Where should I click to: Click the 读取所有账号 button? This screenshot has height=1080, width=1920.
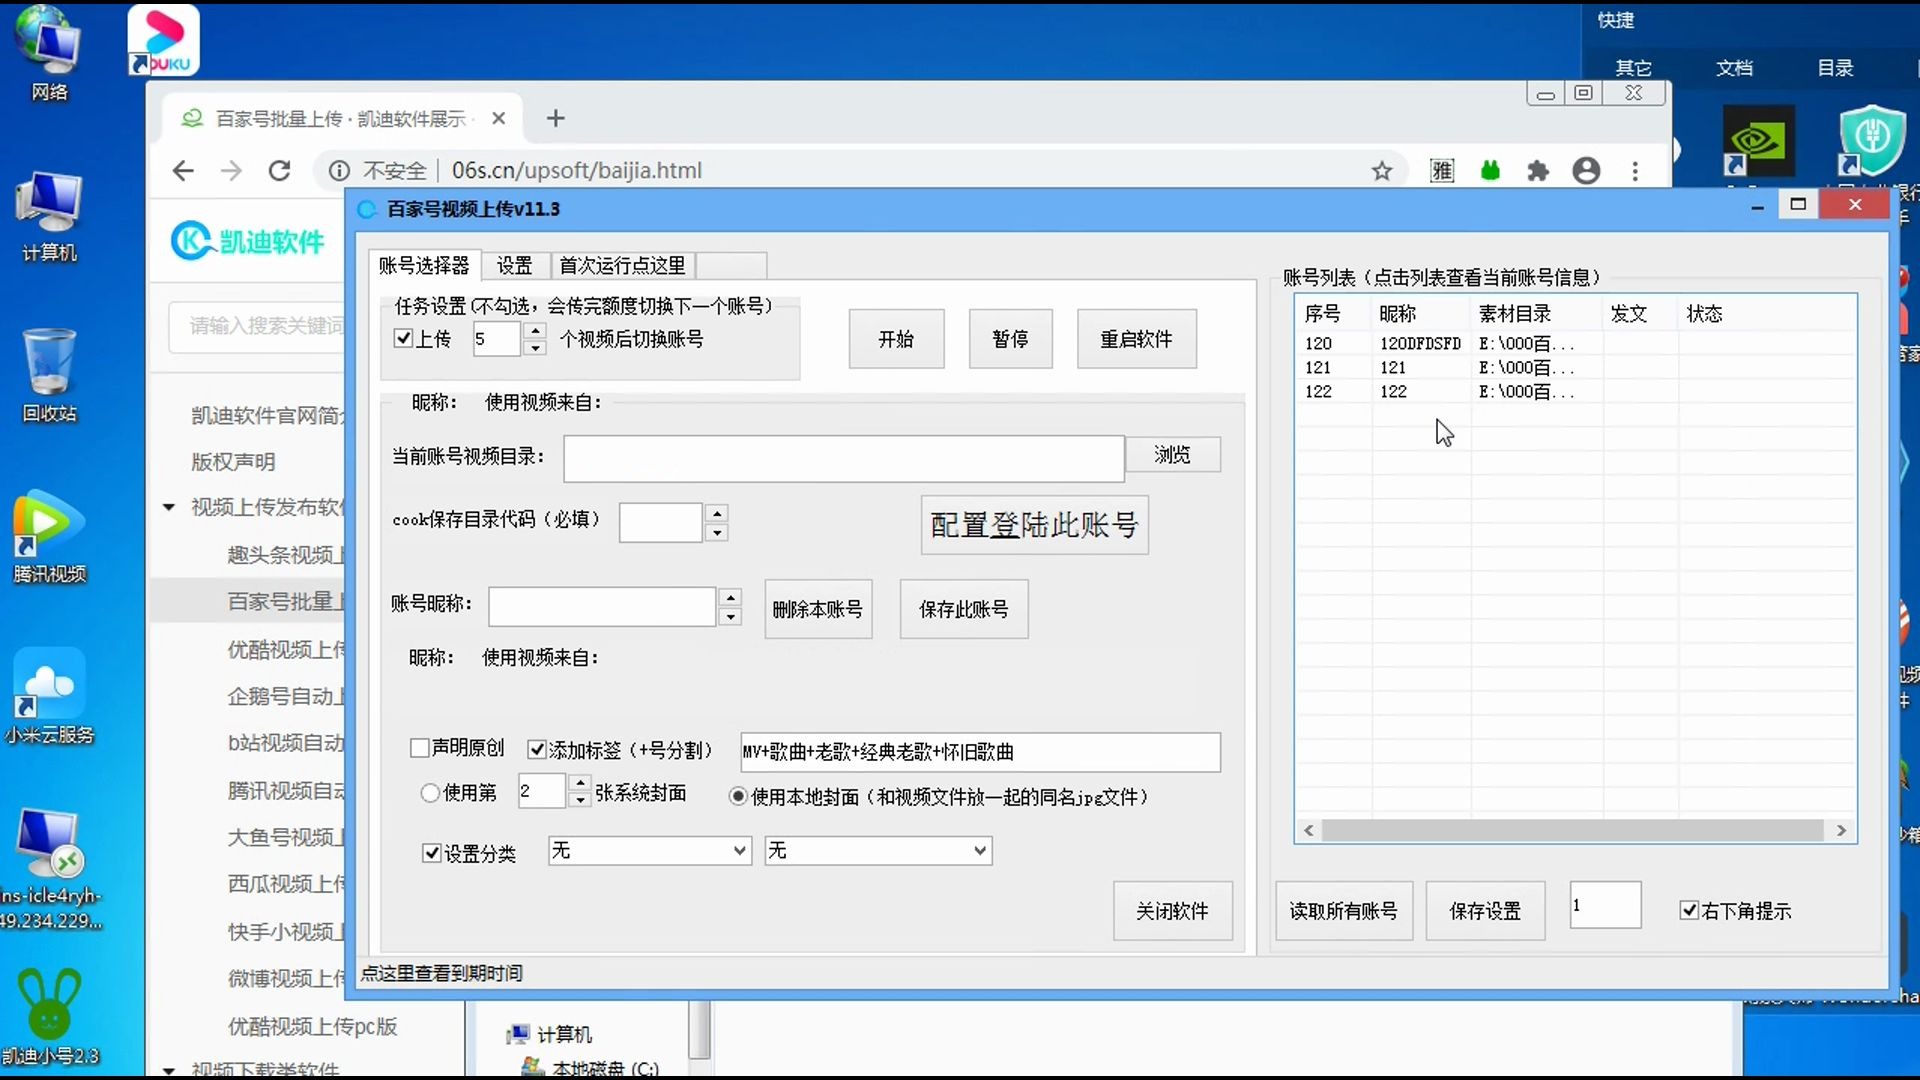(x=1343, y=911)
